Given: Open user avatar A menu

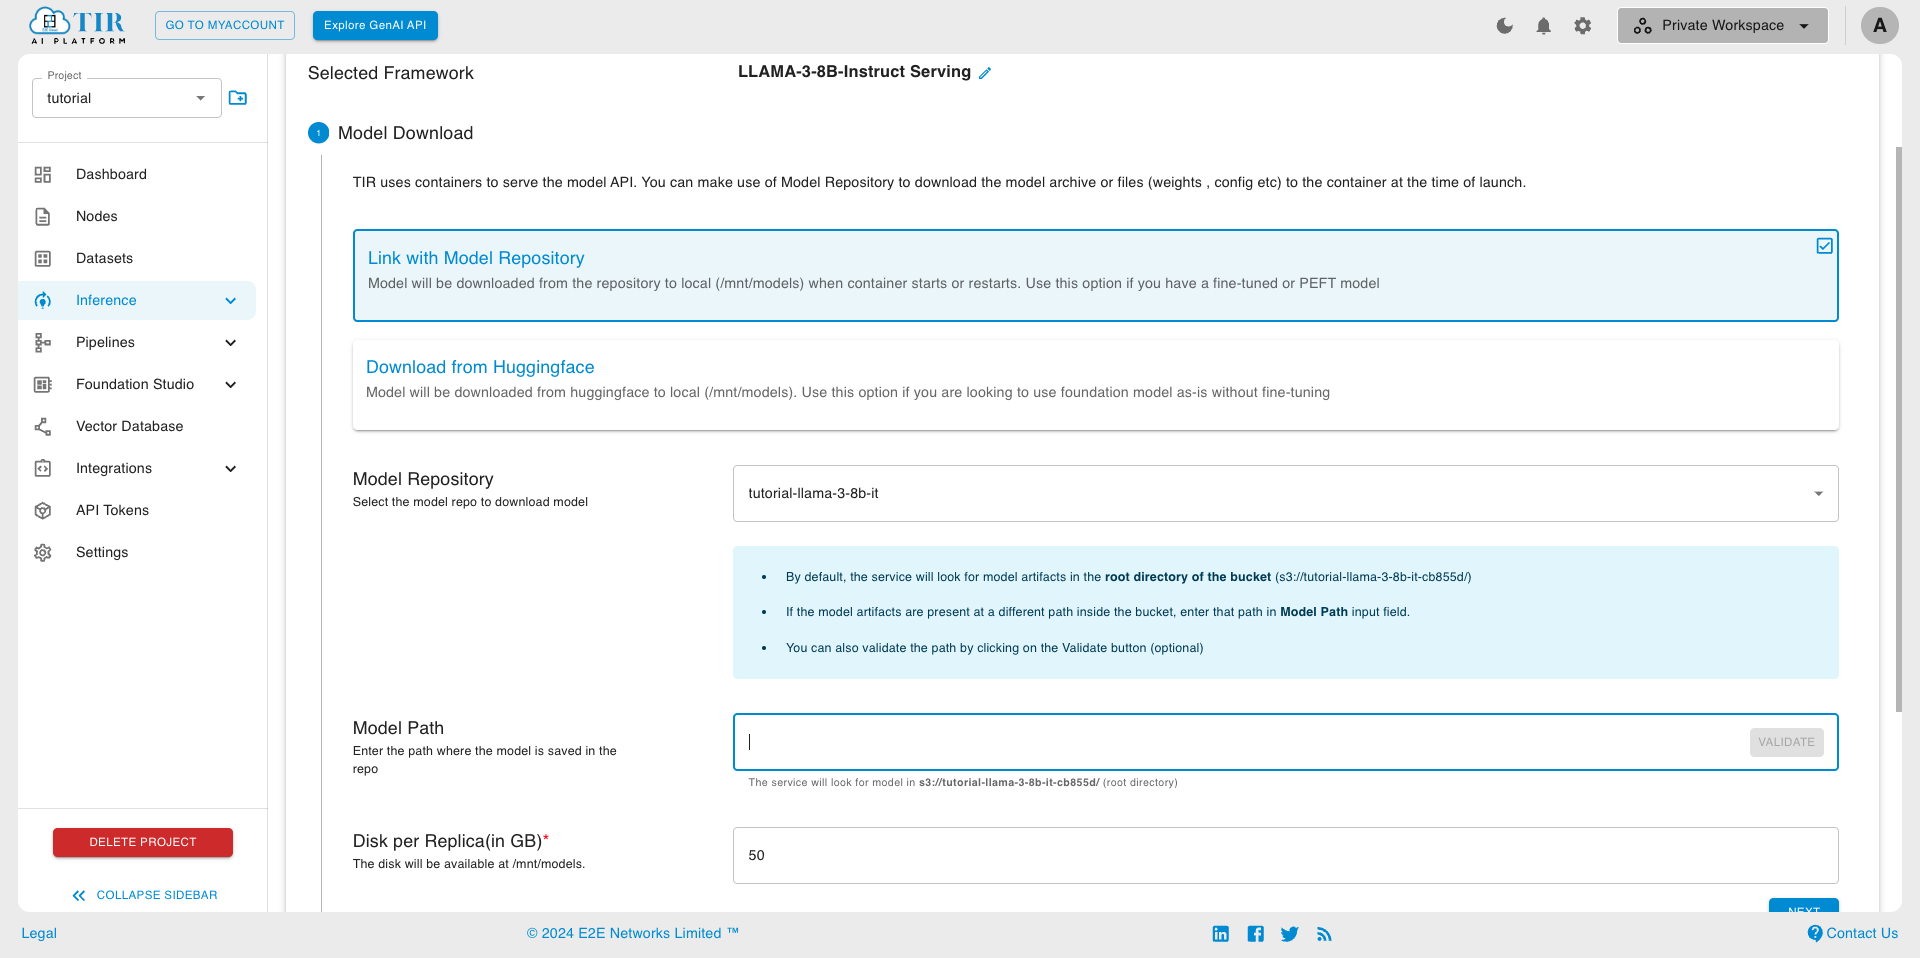Looking at the screenshot, I should point(1880,25).
